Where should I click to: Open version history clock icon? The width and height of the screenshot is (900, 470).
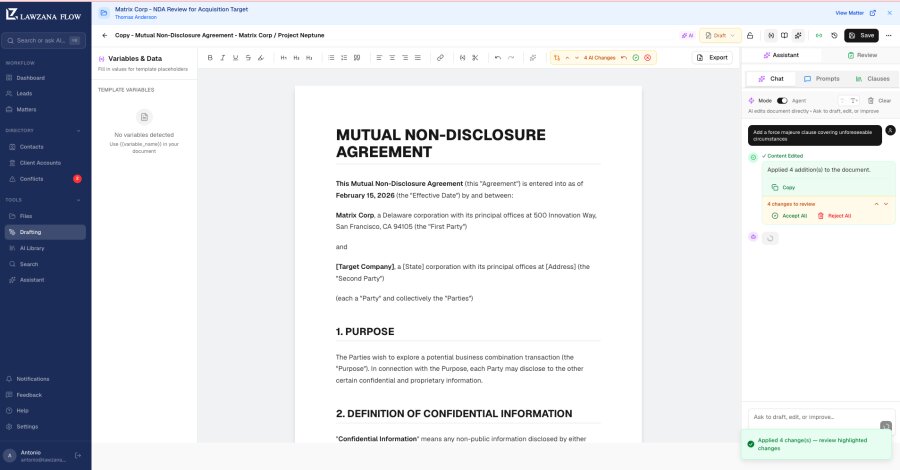click(x=834, y=35)
